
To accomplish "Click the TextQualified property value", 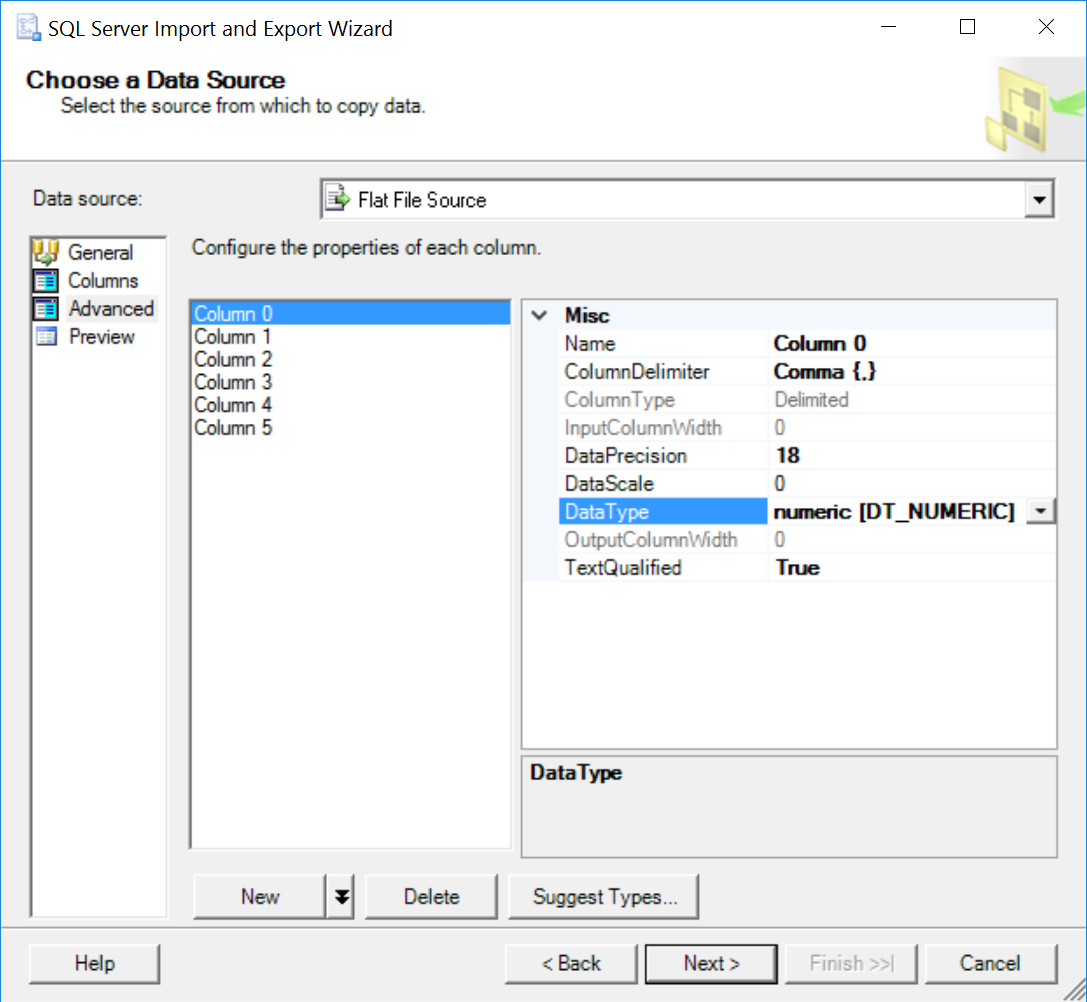I will tap(910, 568).
